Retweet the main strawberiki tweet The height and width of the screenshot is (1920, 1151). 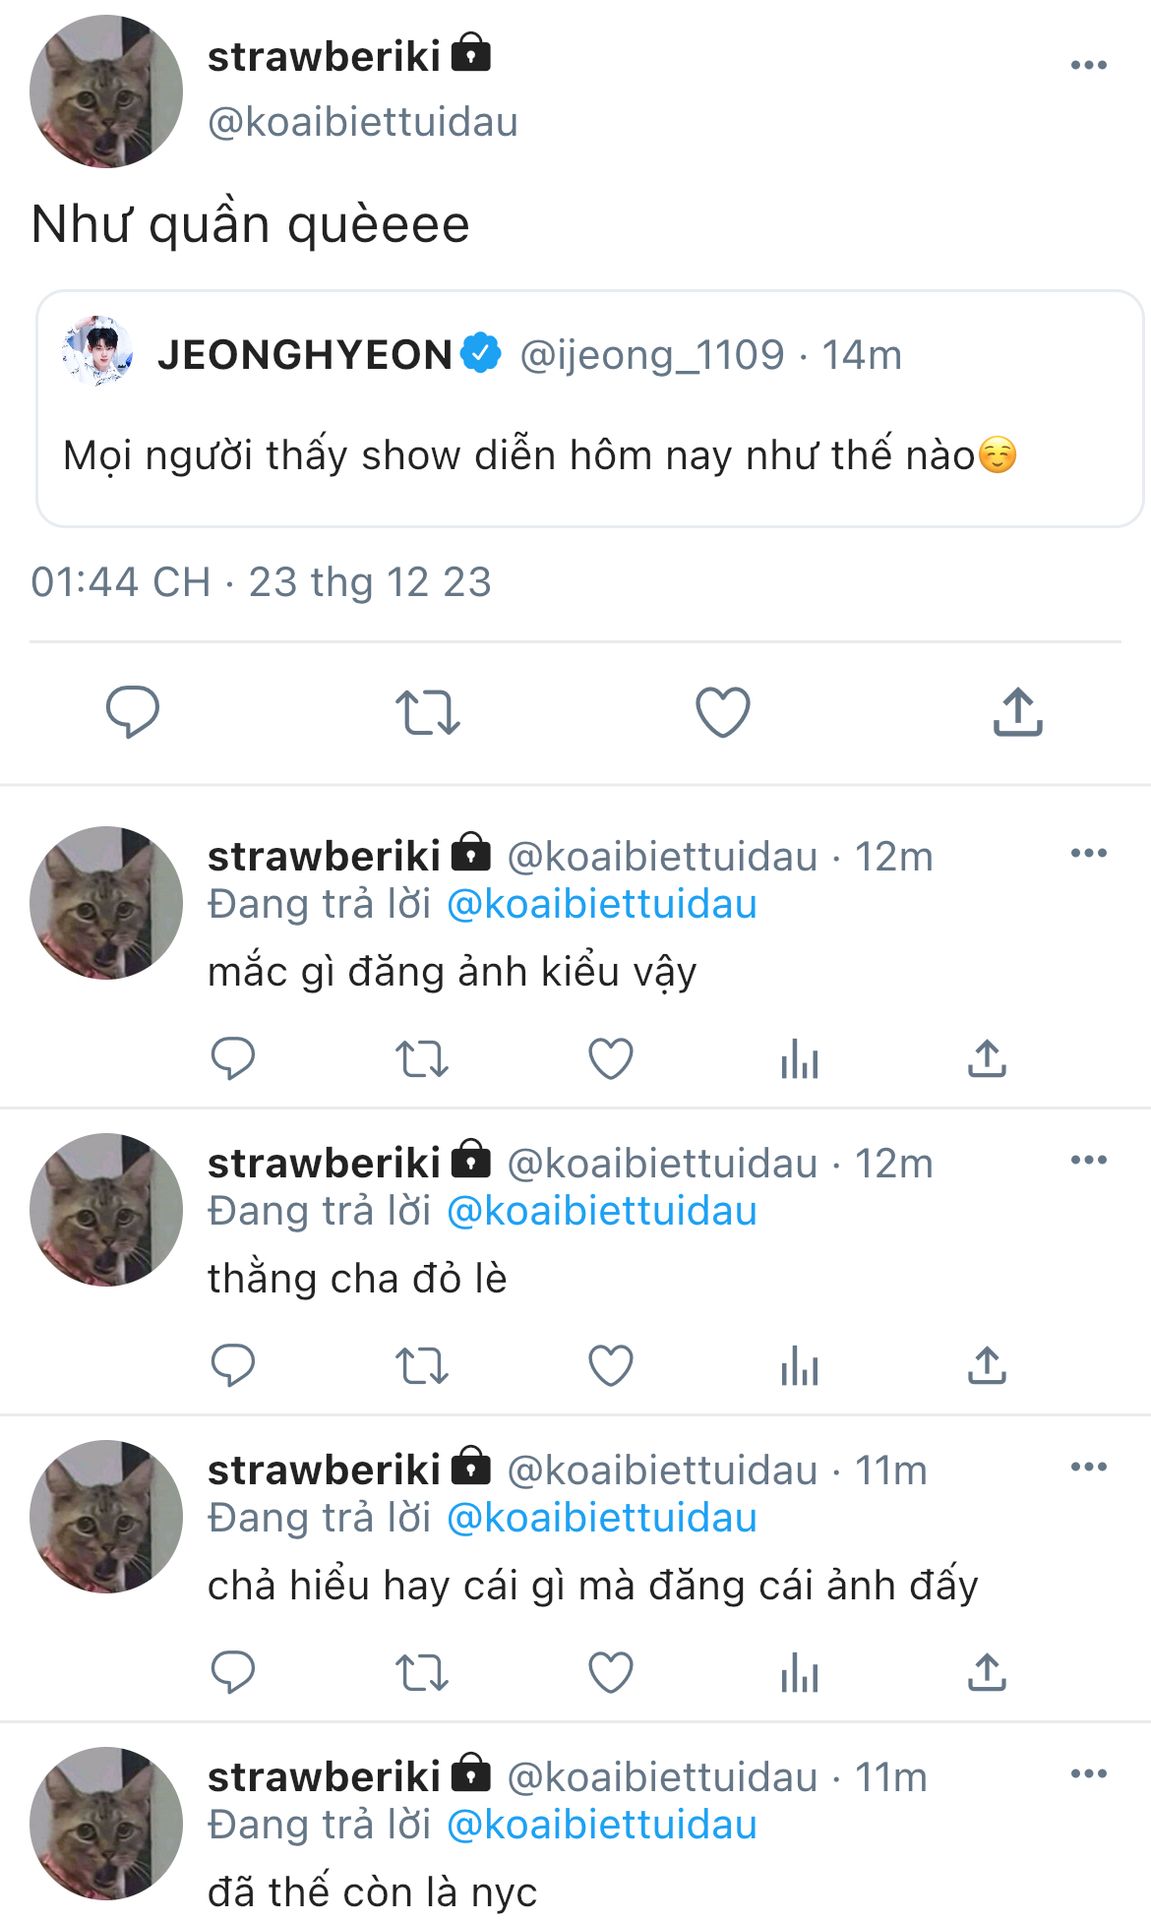pos(427,712)
